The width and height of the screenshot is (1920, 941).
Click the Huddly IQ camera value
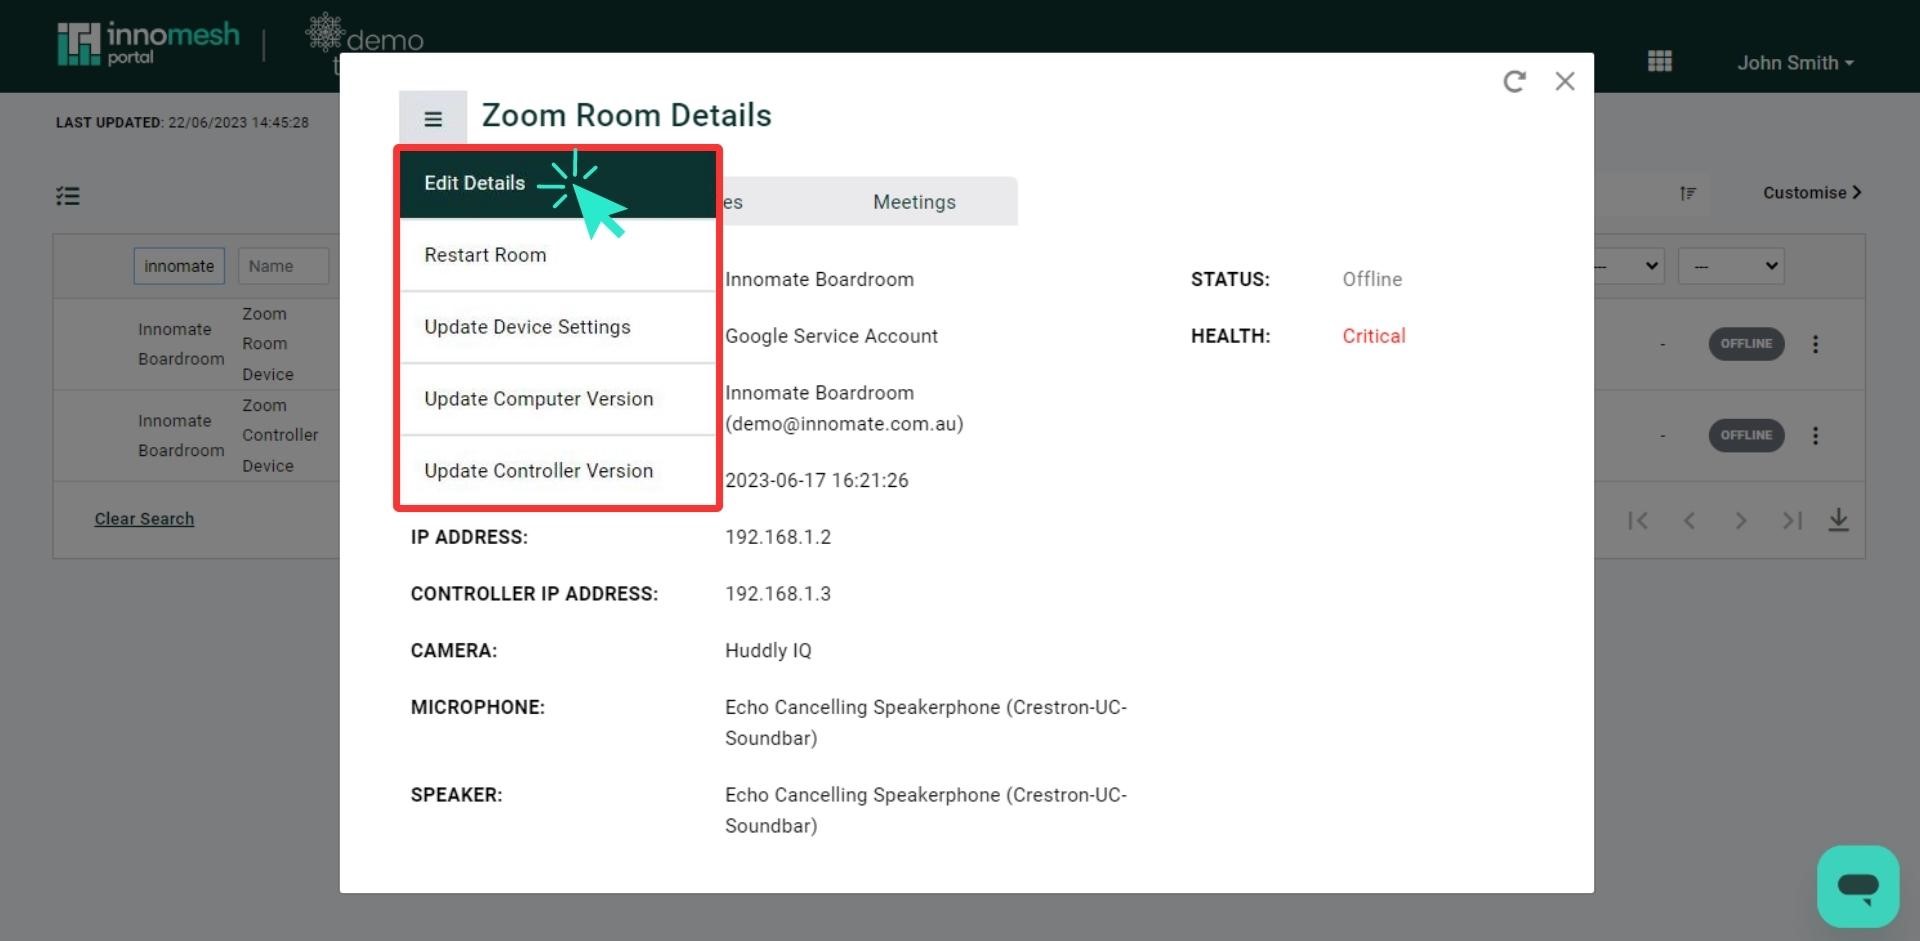768,651
